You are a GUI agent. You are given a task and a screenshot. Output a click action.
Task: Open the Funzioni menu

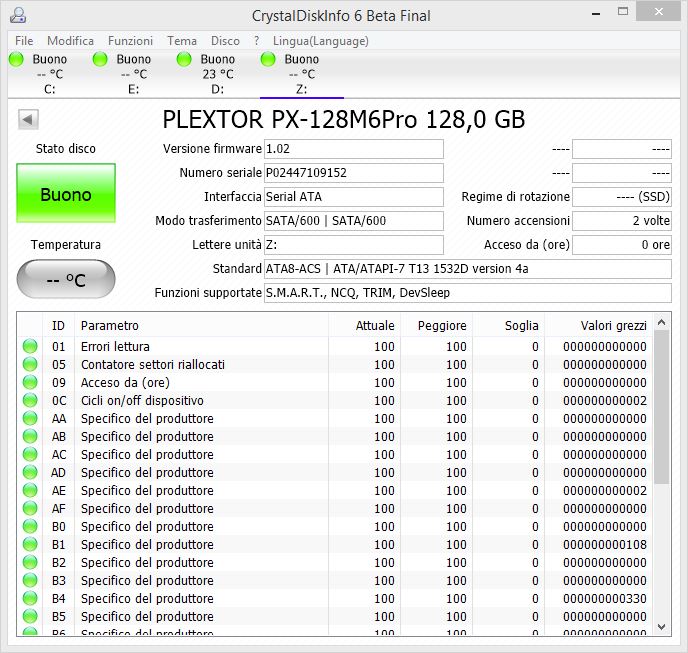tap(130, 41)
